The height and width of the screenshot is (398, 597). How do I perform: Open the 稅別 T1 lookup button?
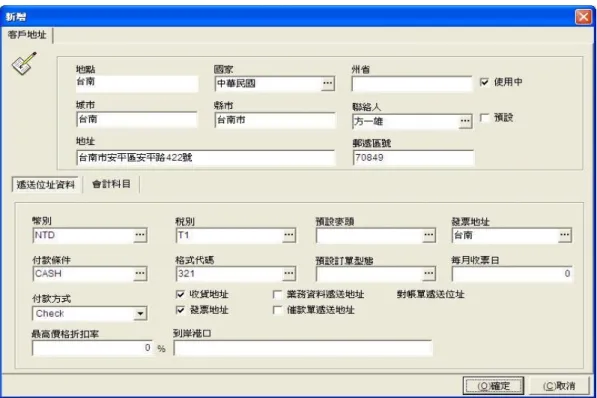point(289,235)
